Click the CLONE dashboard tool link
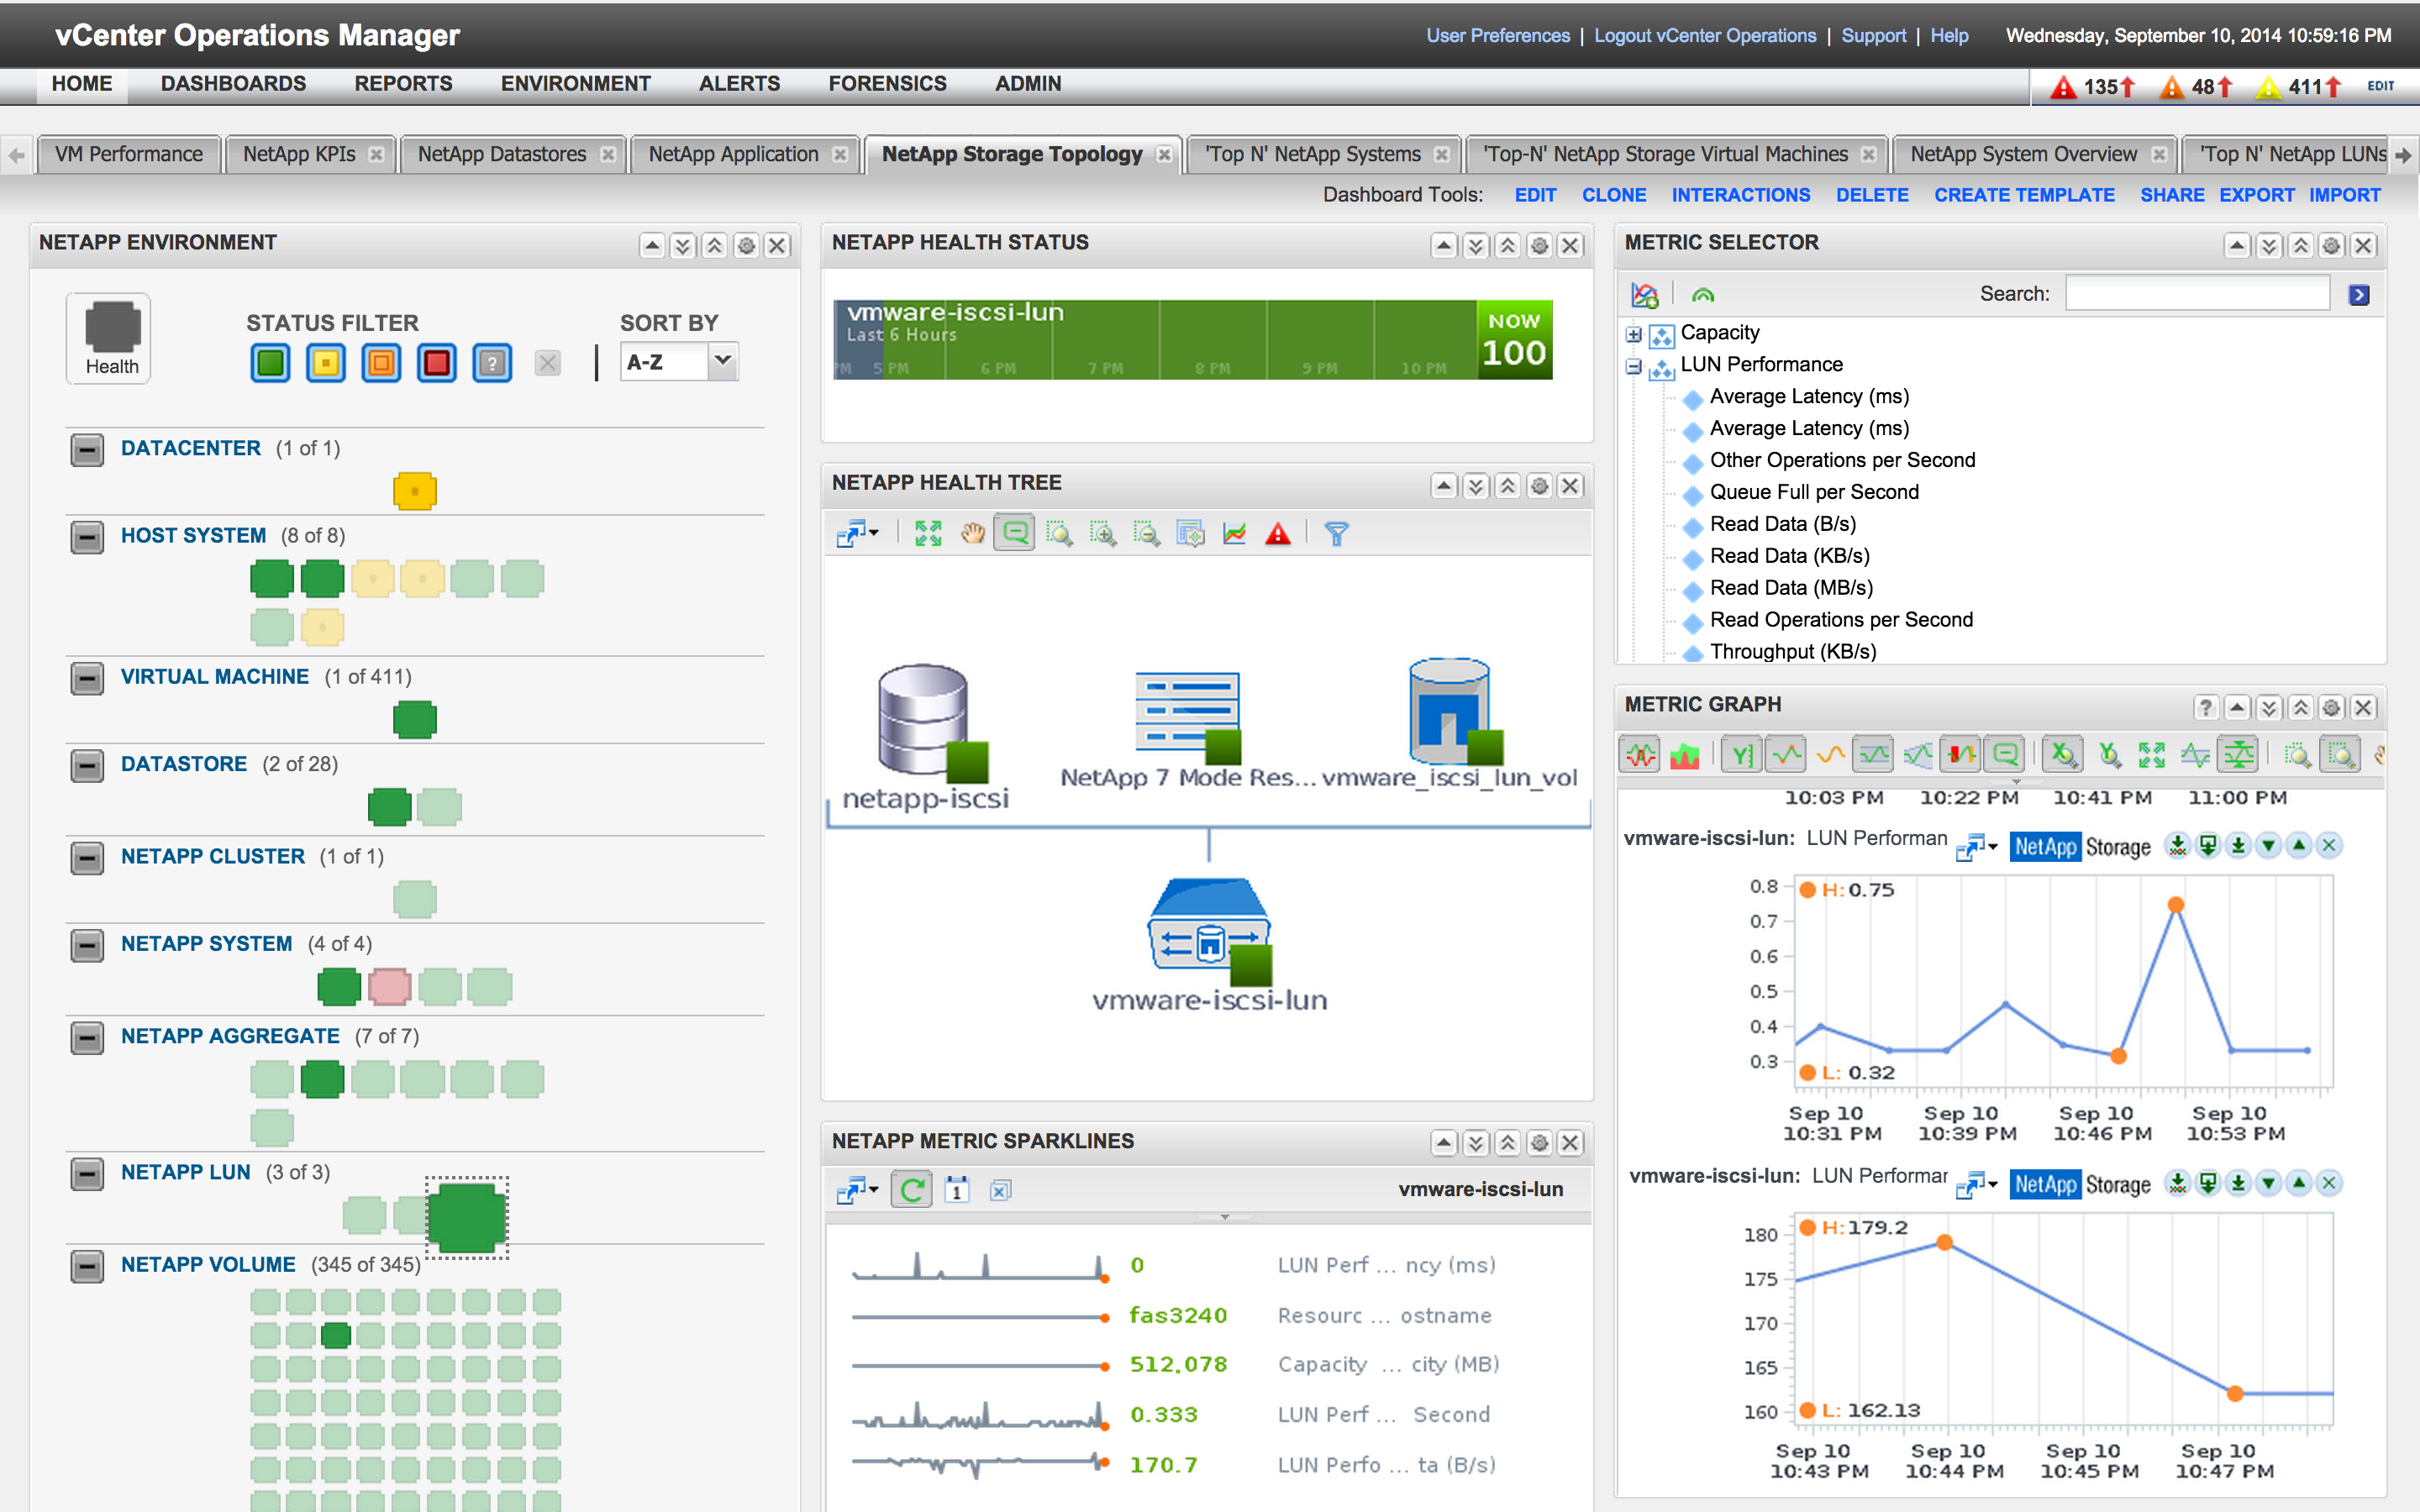2420x1512 pixels. pyautogui.click(x=1613, y=195)
